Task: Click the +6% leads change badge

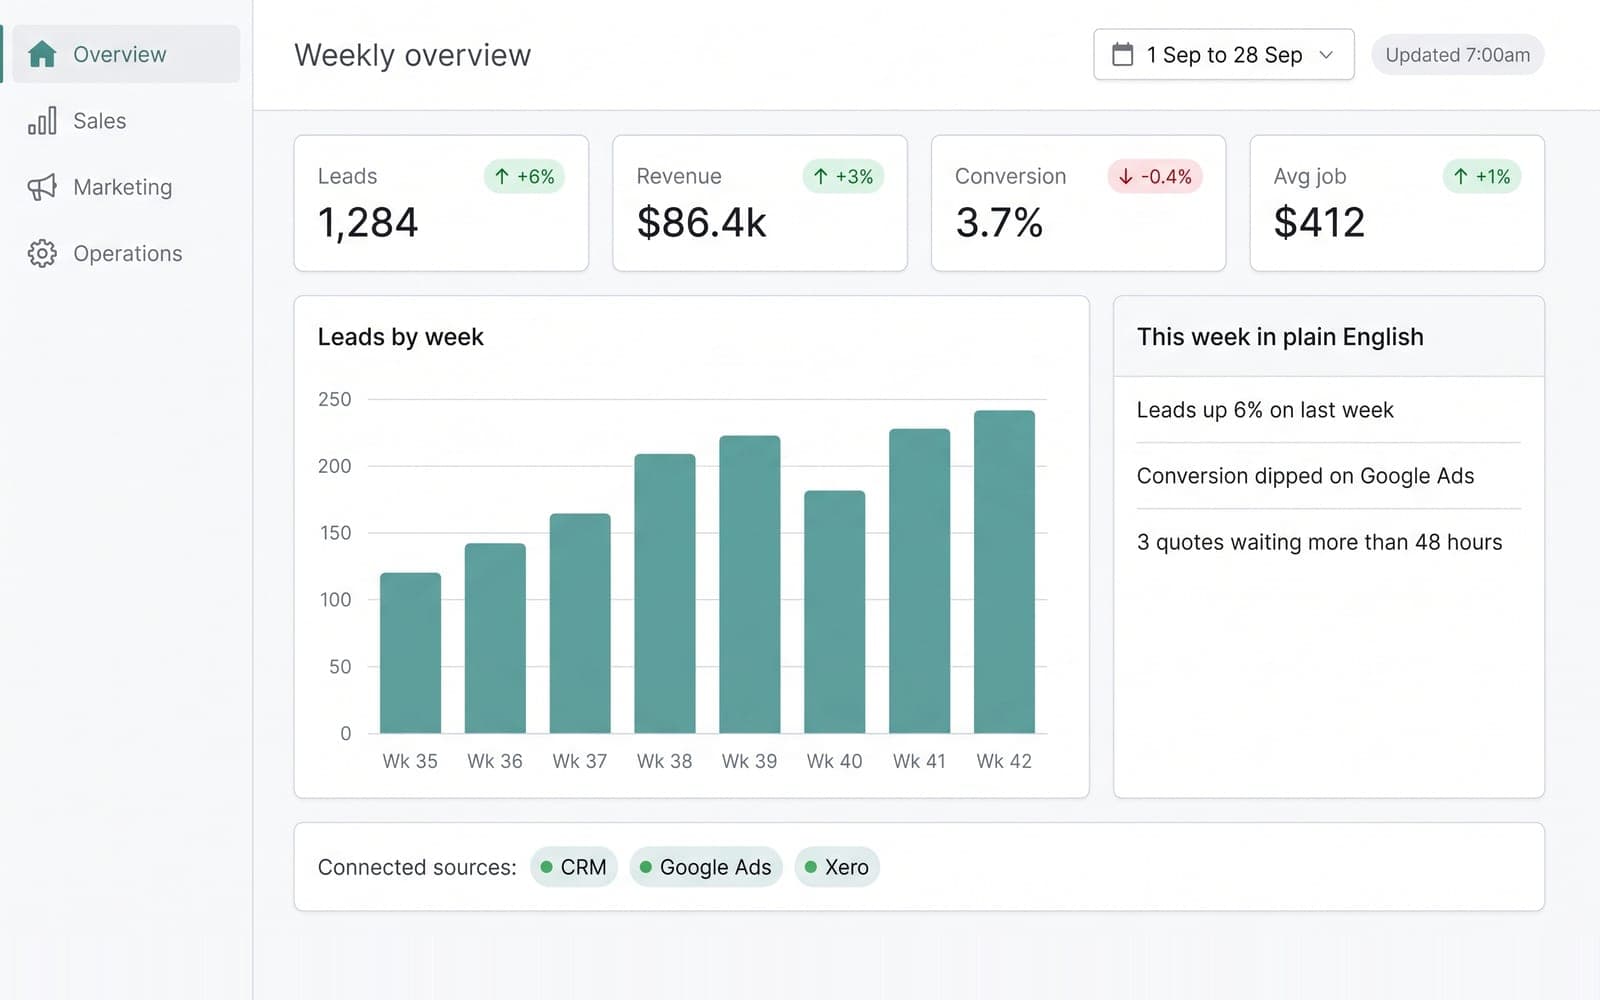Action: click(525, 176)
